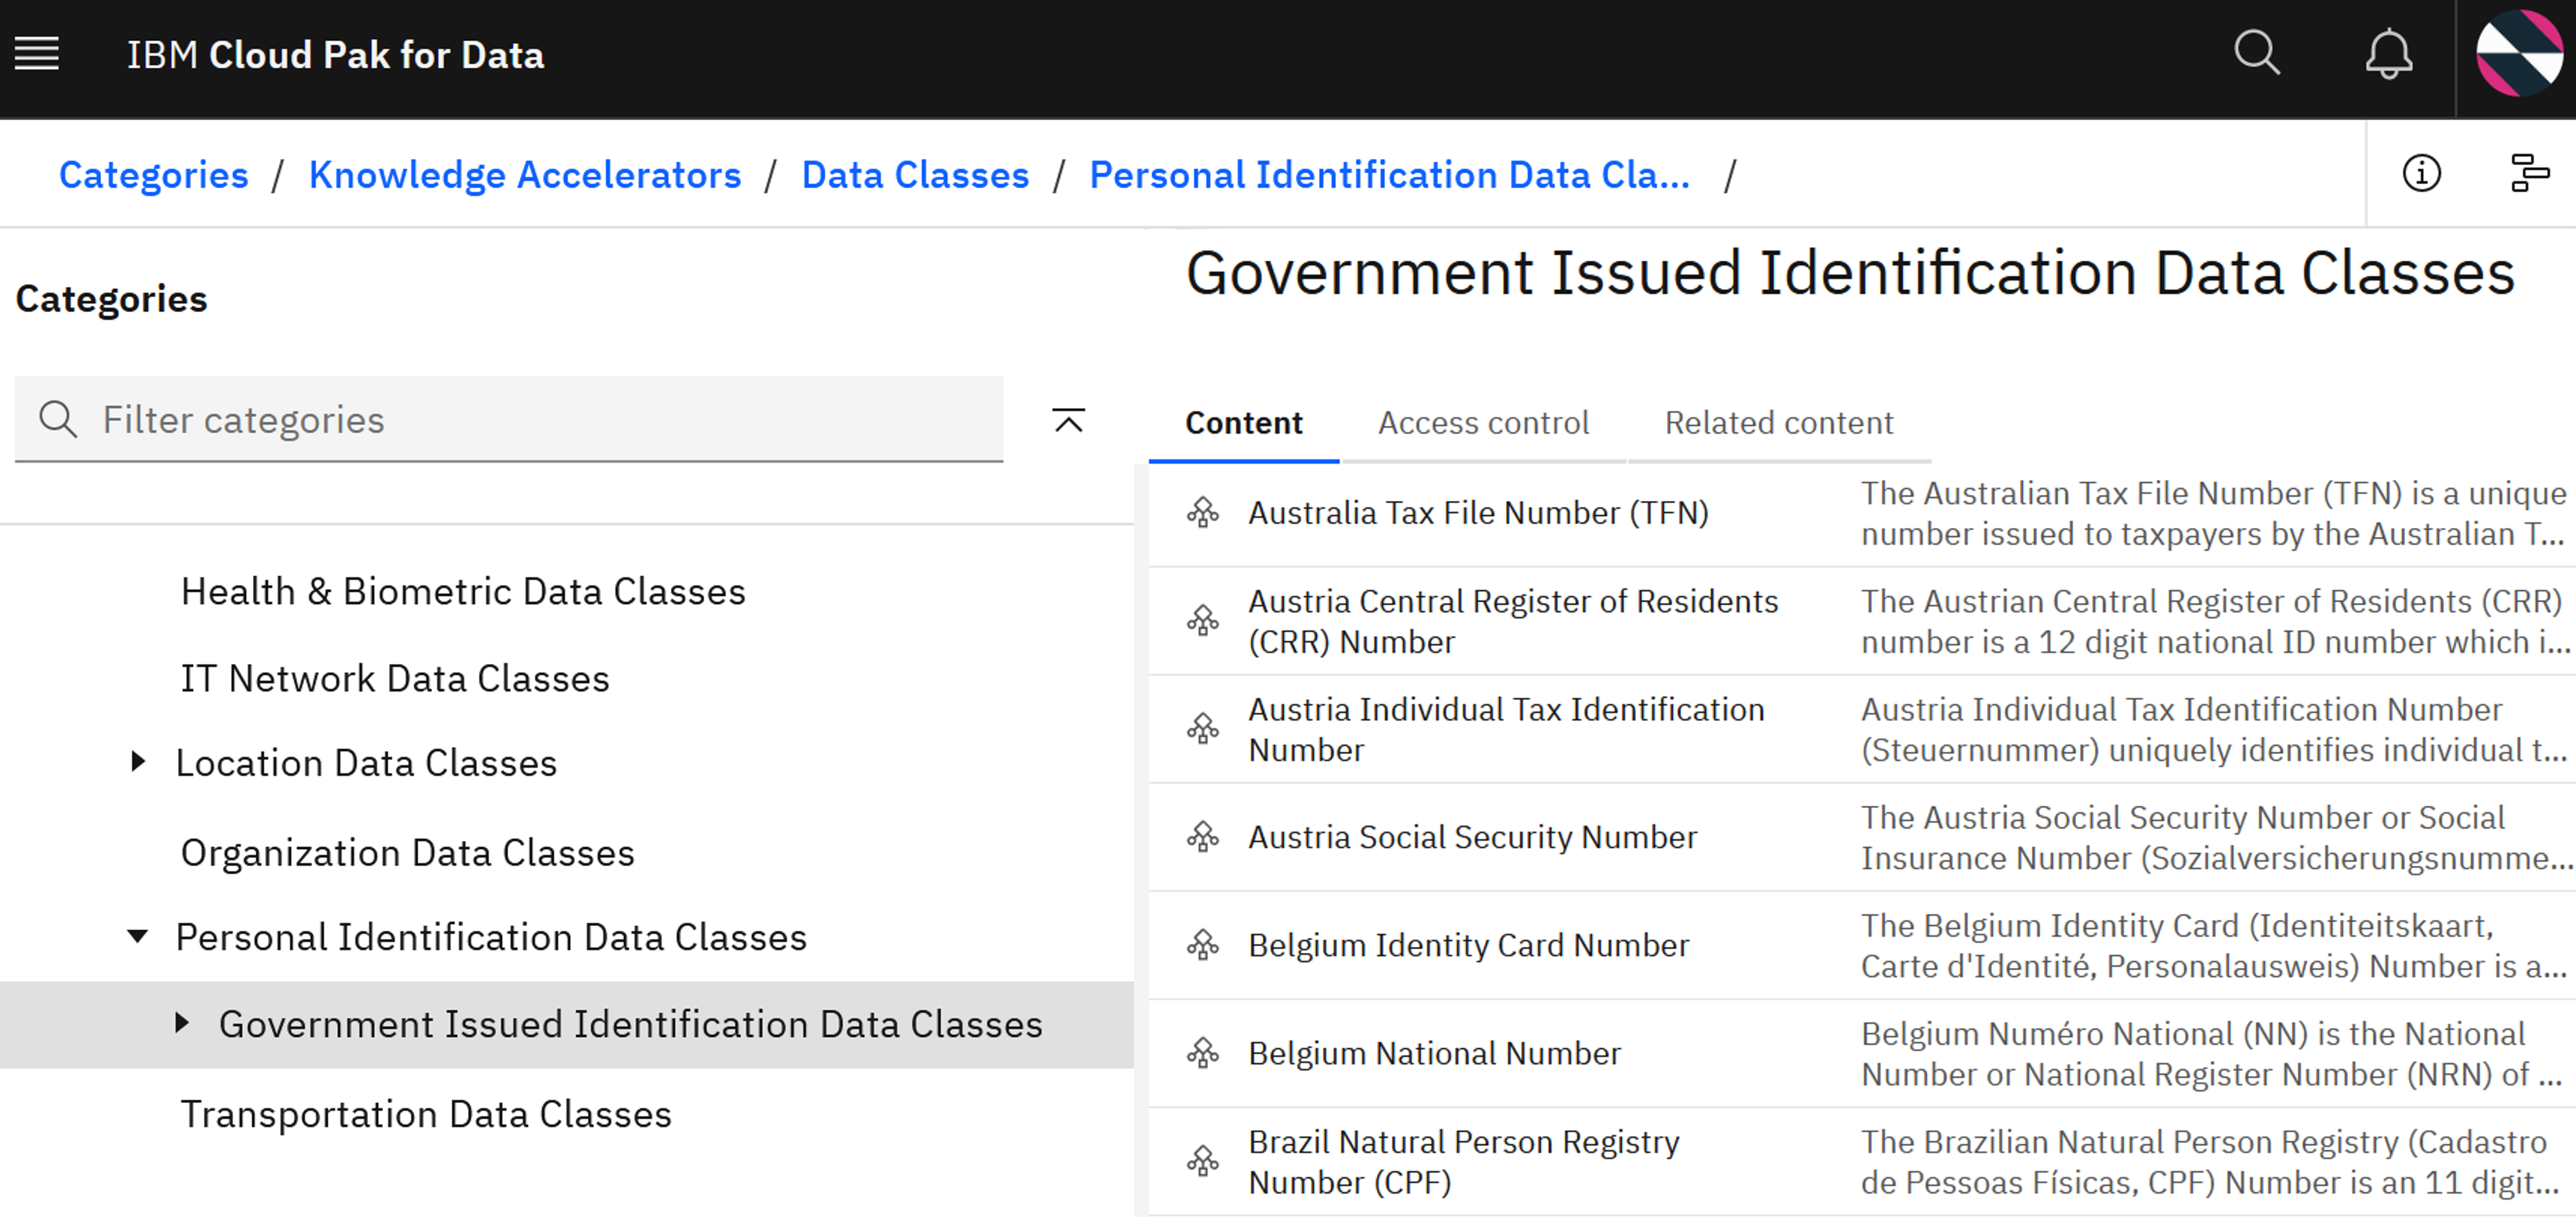The height and width of the screenshot is (1217, 2576).
Task: Click the Steuernummer description text
Action: (x=2213, y=729)
